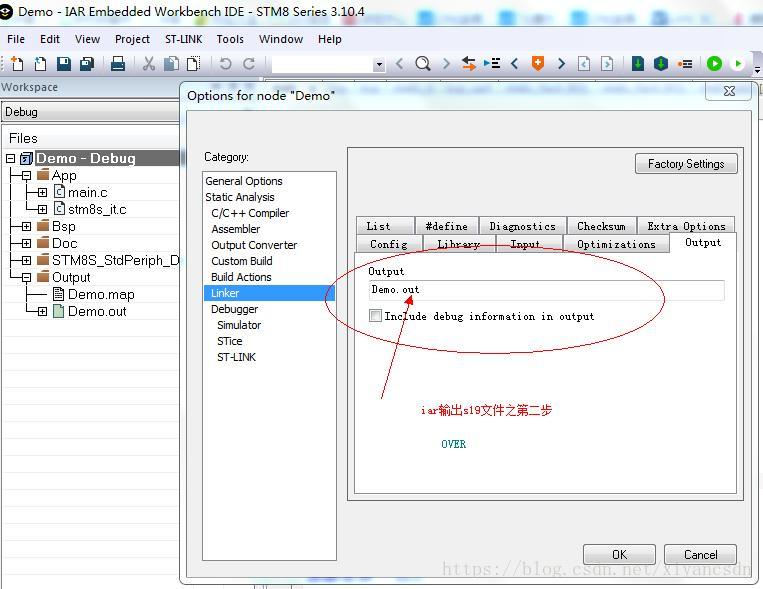Expand the Doc folder
This screenshot has width=763, height=589.
click(26, 243)
